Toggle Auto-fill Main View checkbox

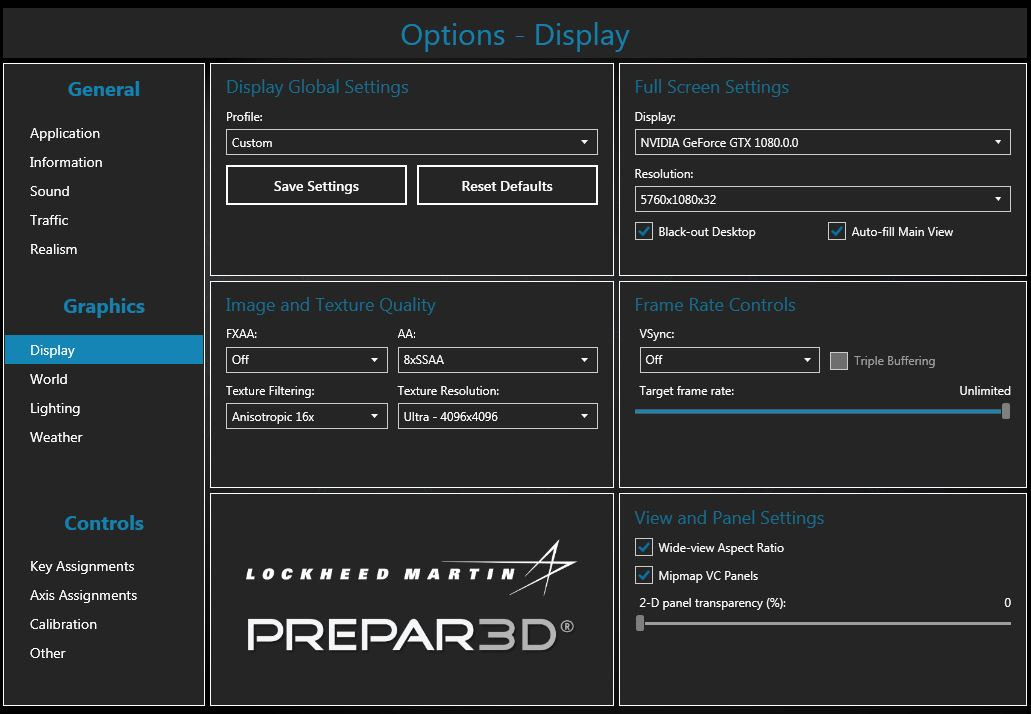[836, 231]
